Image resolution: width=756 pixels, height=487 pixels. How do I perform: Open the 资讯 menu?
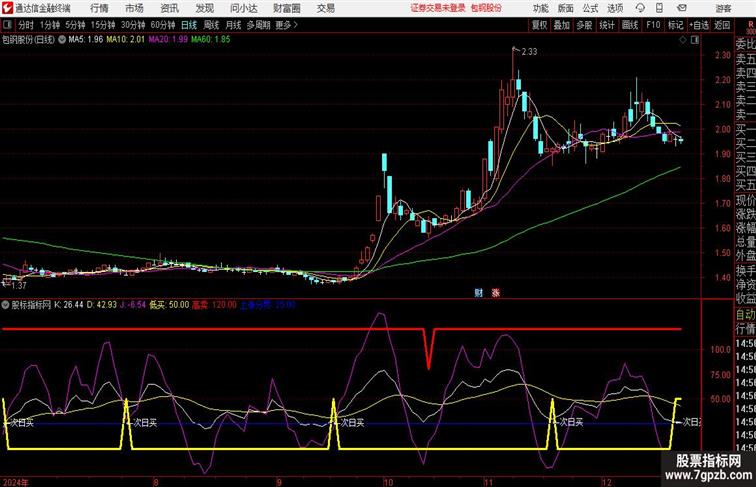coord(169,8)
